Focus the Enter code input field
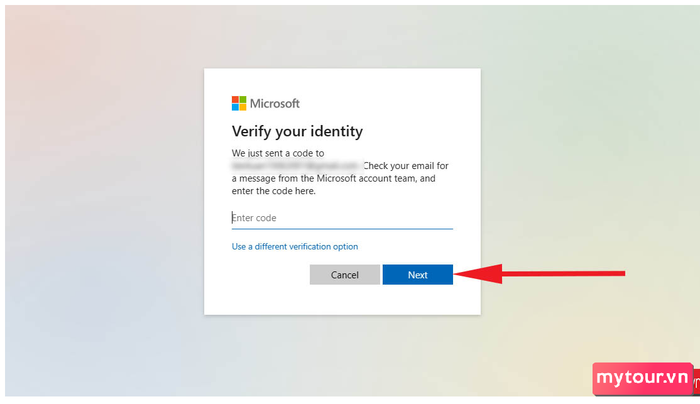This screenshot has width=700, height=404. 342,218
